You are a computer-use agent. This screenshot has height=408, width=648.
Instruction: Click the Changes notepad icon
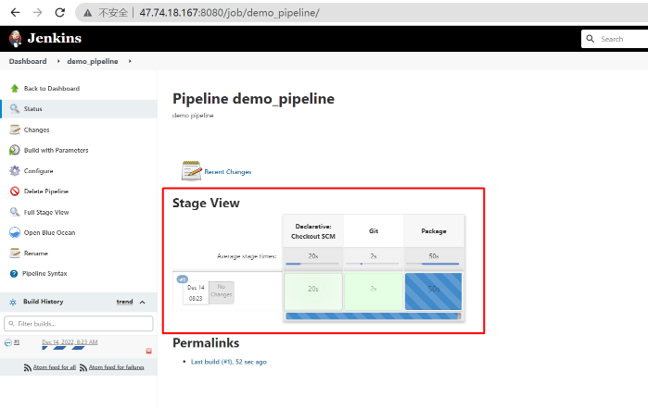15,130
